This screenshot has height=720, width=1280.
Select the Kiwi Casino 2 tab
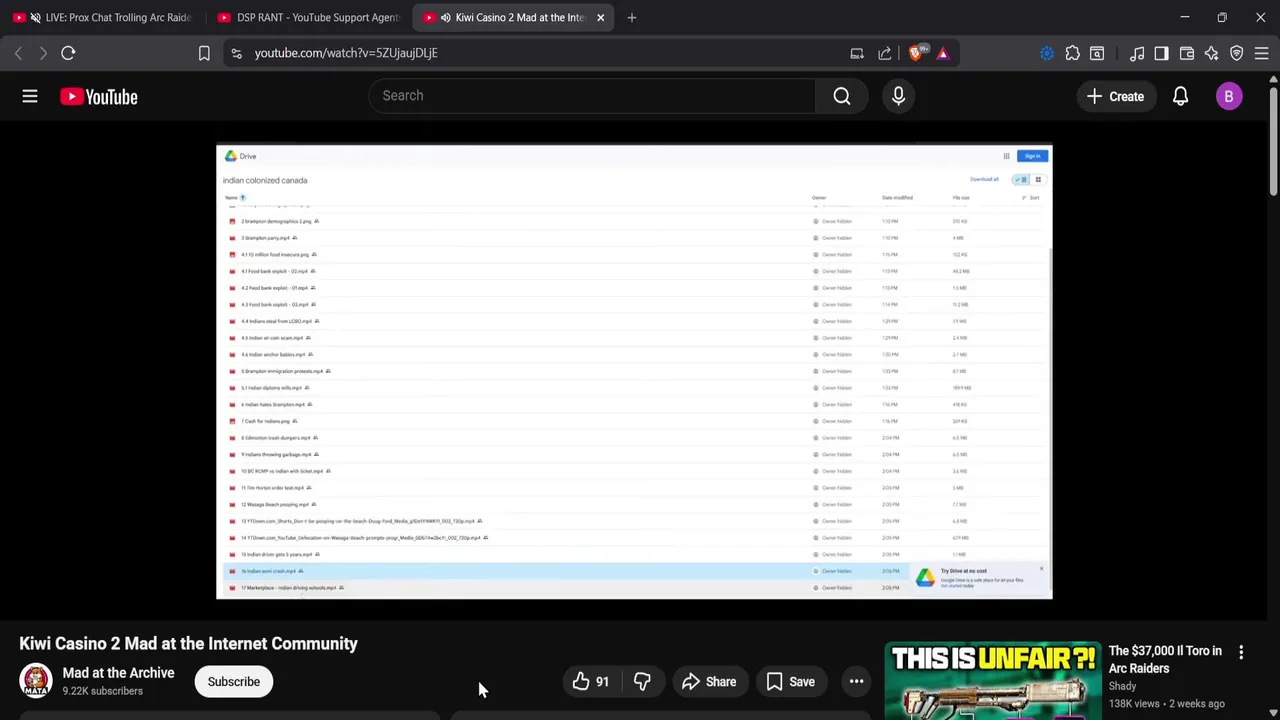pyautogui.click(x=515, y=18)
